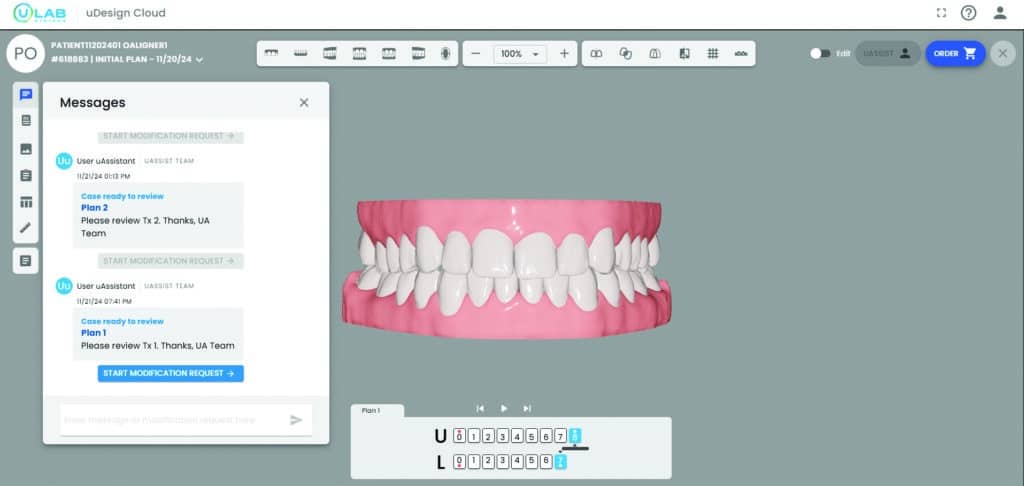This screenshot has height=486, width=1024.
Task: Click the blue Start Modification Request button
Action: (x=170, y=373)
